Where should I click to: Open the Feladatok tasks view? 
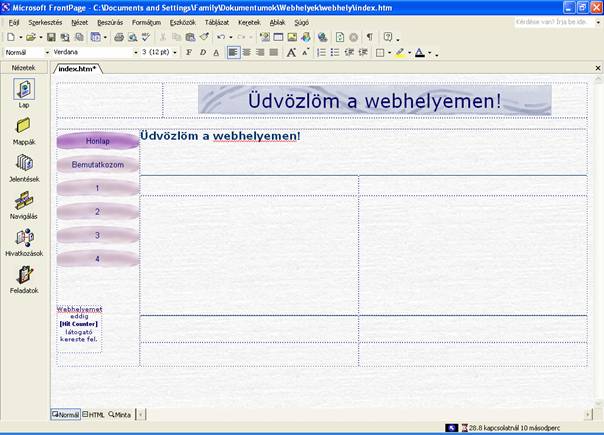pos(24,275)
